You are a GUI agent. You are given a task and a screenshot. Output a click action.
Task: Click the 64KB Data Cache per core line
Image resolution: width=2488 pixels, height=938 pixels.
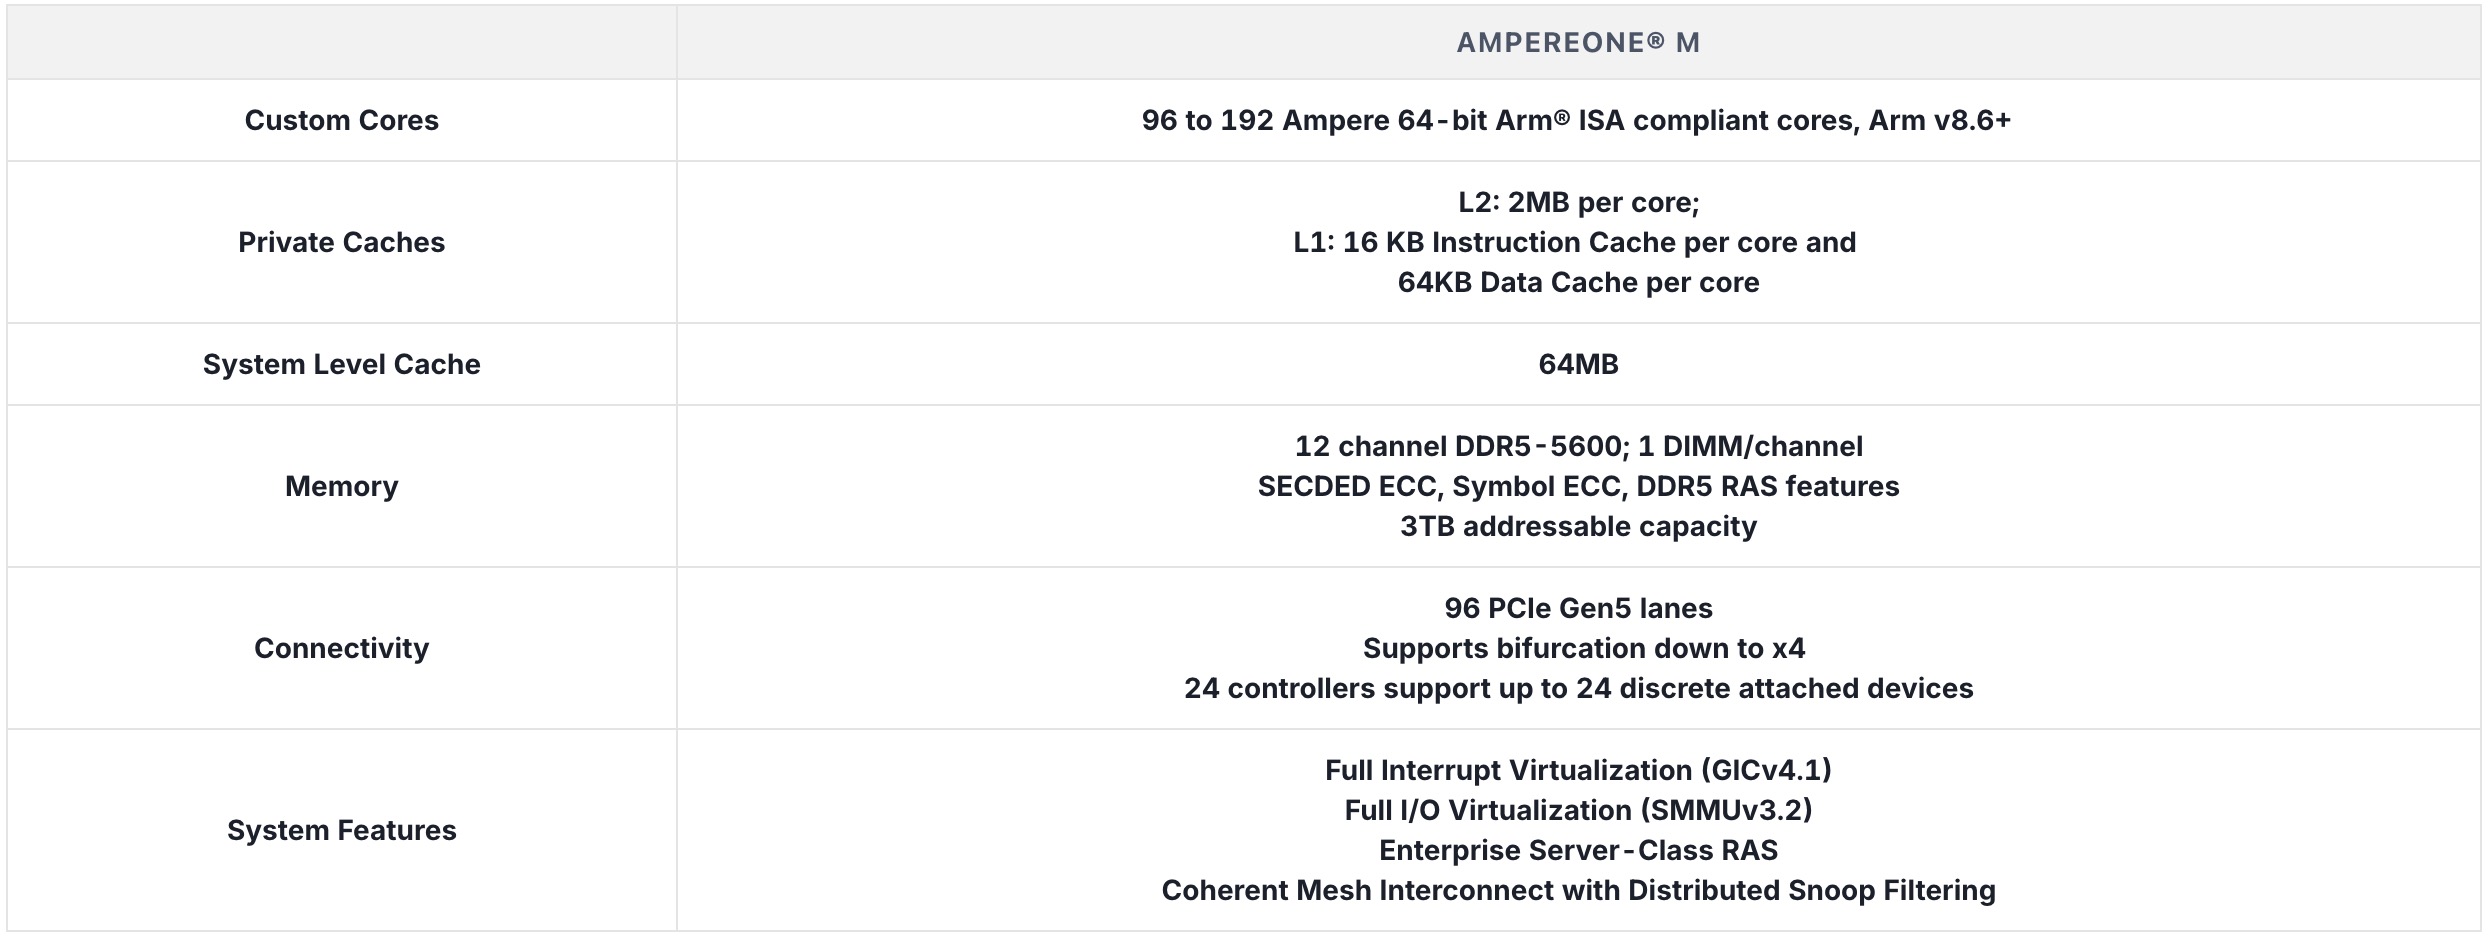[1578, 282]
